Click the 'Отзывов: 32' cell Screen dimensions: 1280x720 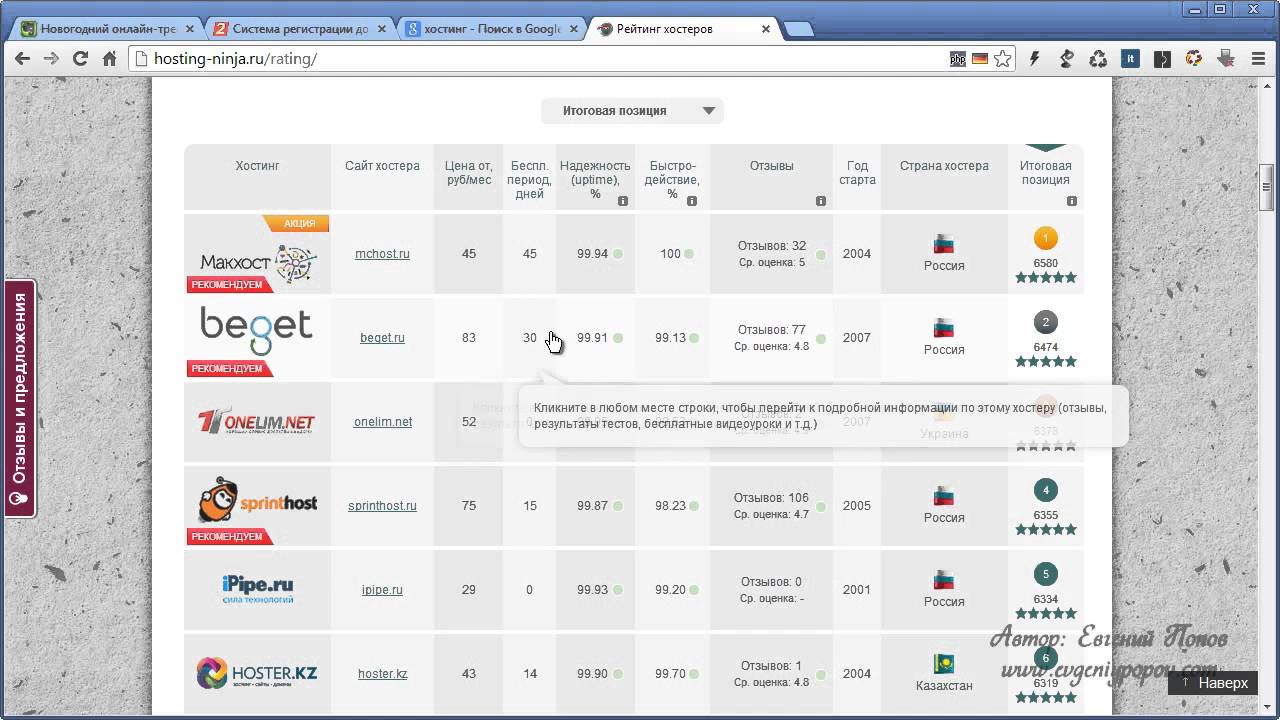coord(771,254)
